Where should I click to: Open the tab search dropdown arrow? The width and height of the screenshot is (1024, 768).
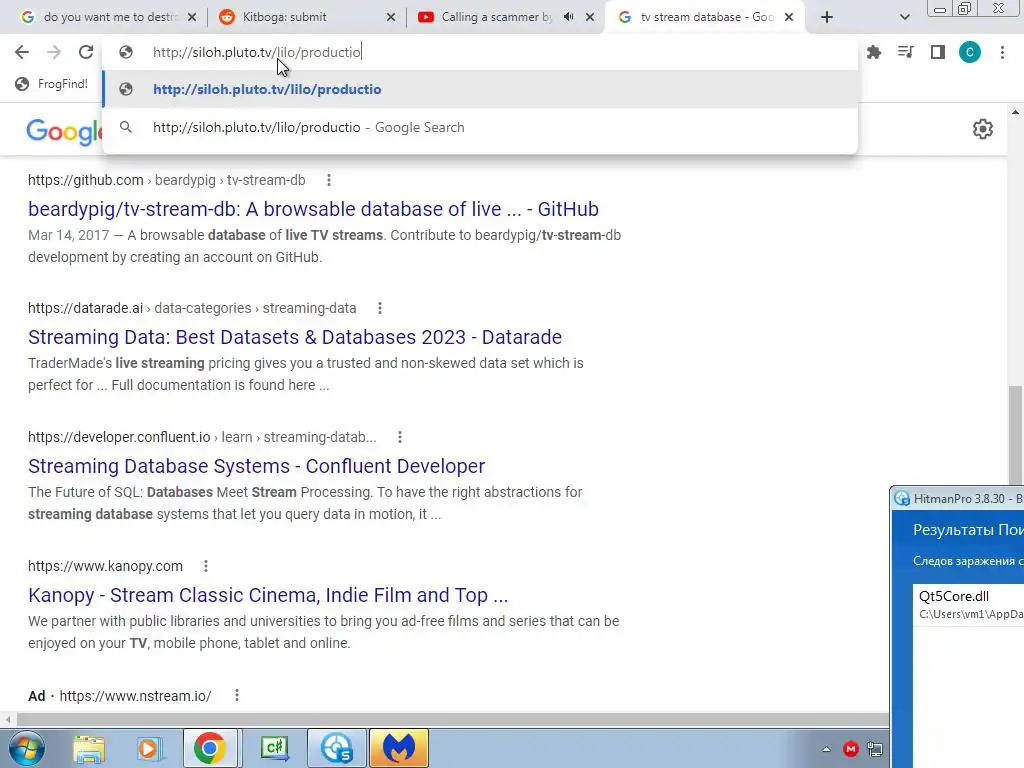click(904, 17)
